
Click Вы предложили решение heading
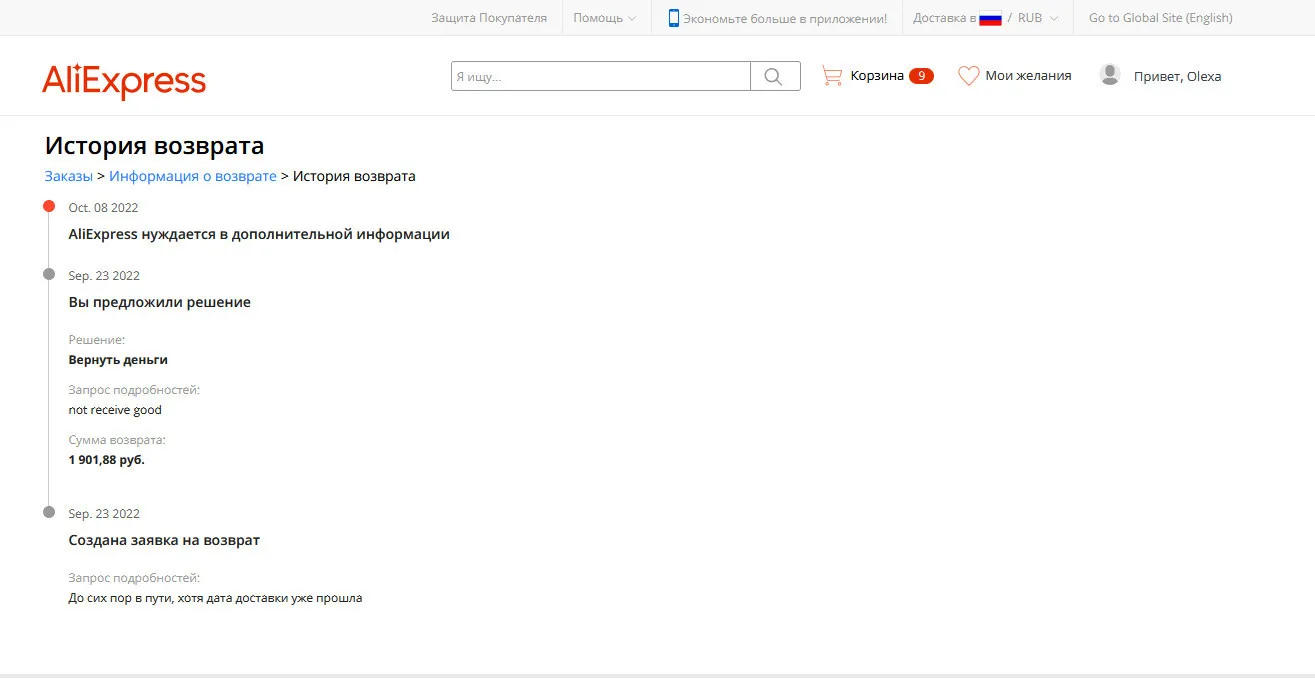(159, 302)
